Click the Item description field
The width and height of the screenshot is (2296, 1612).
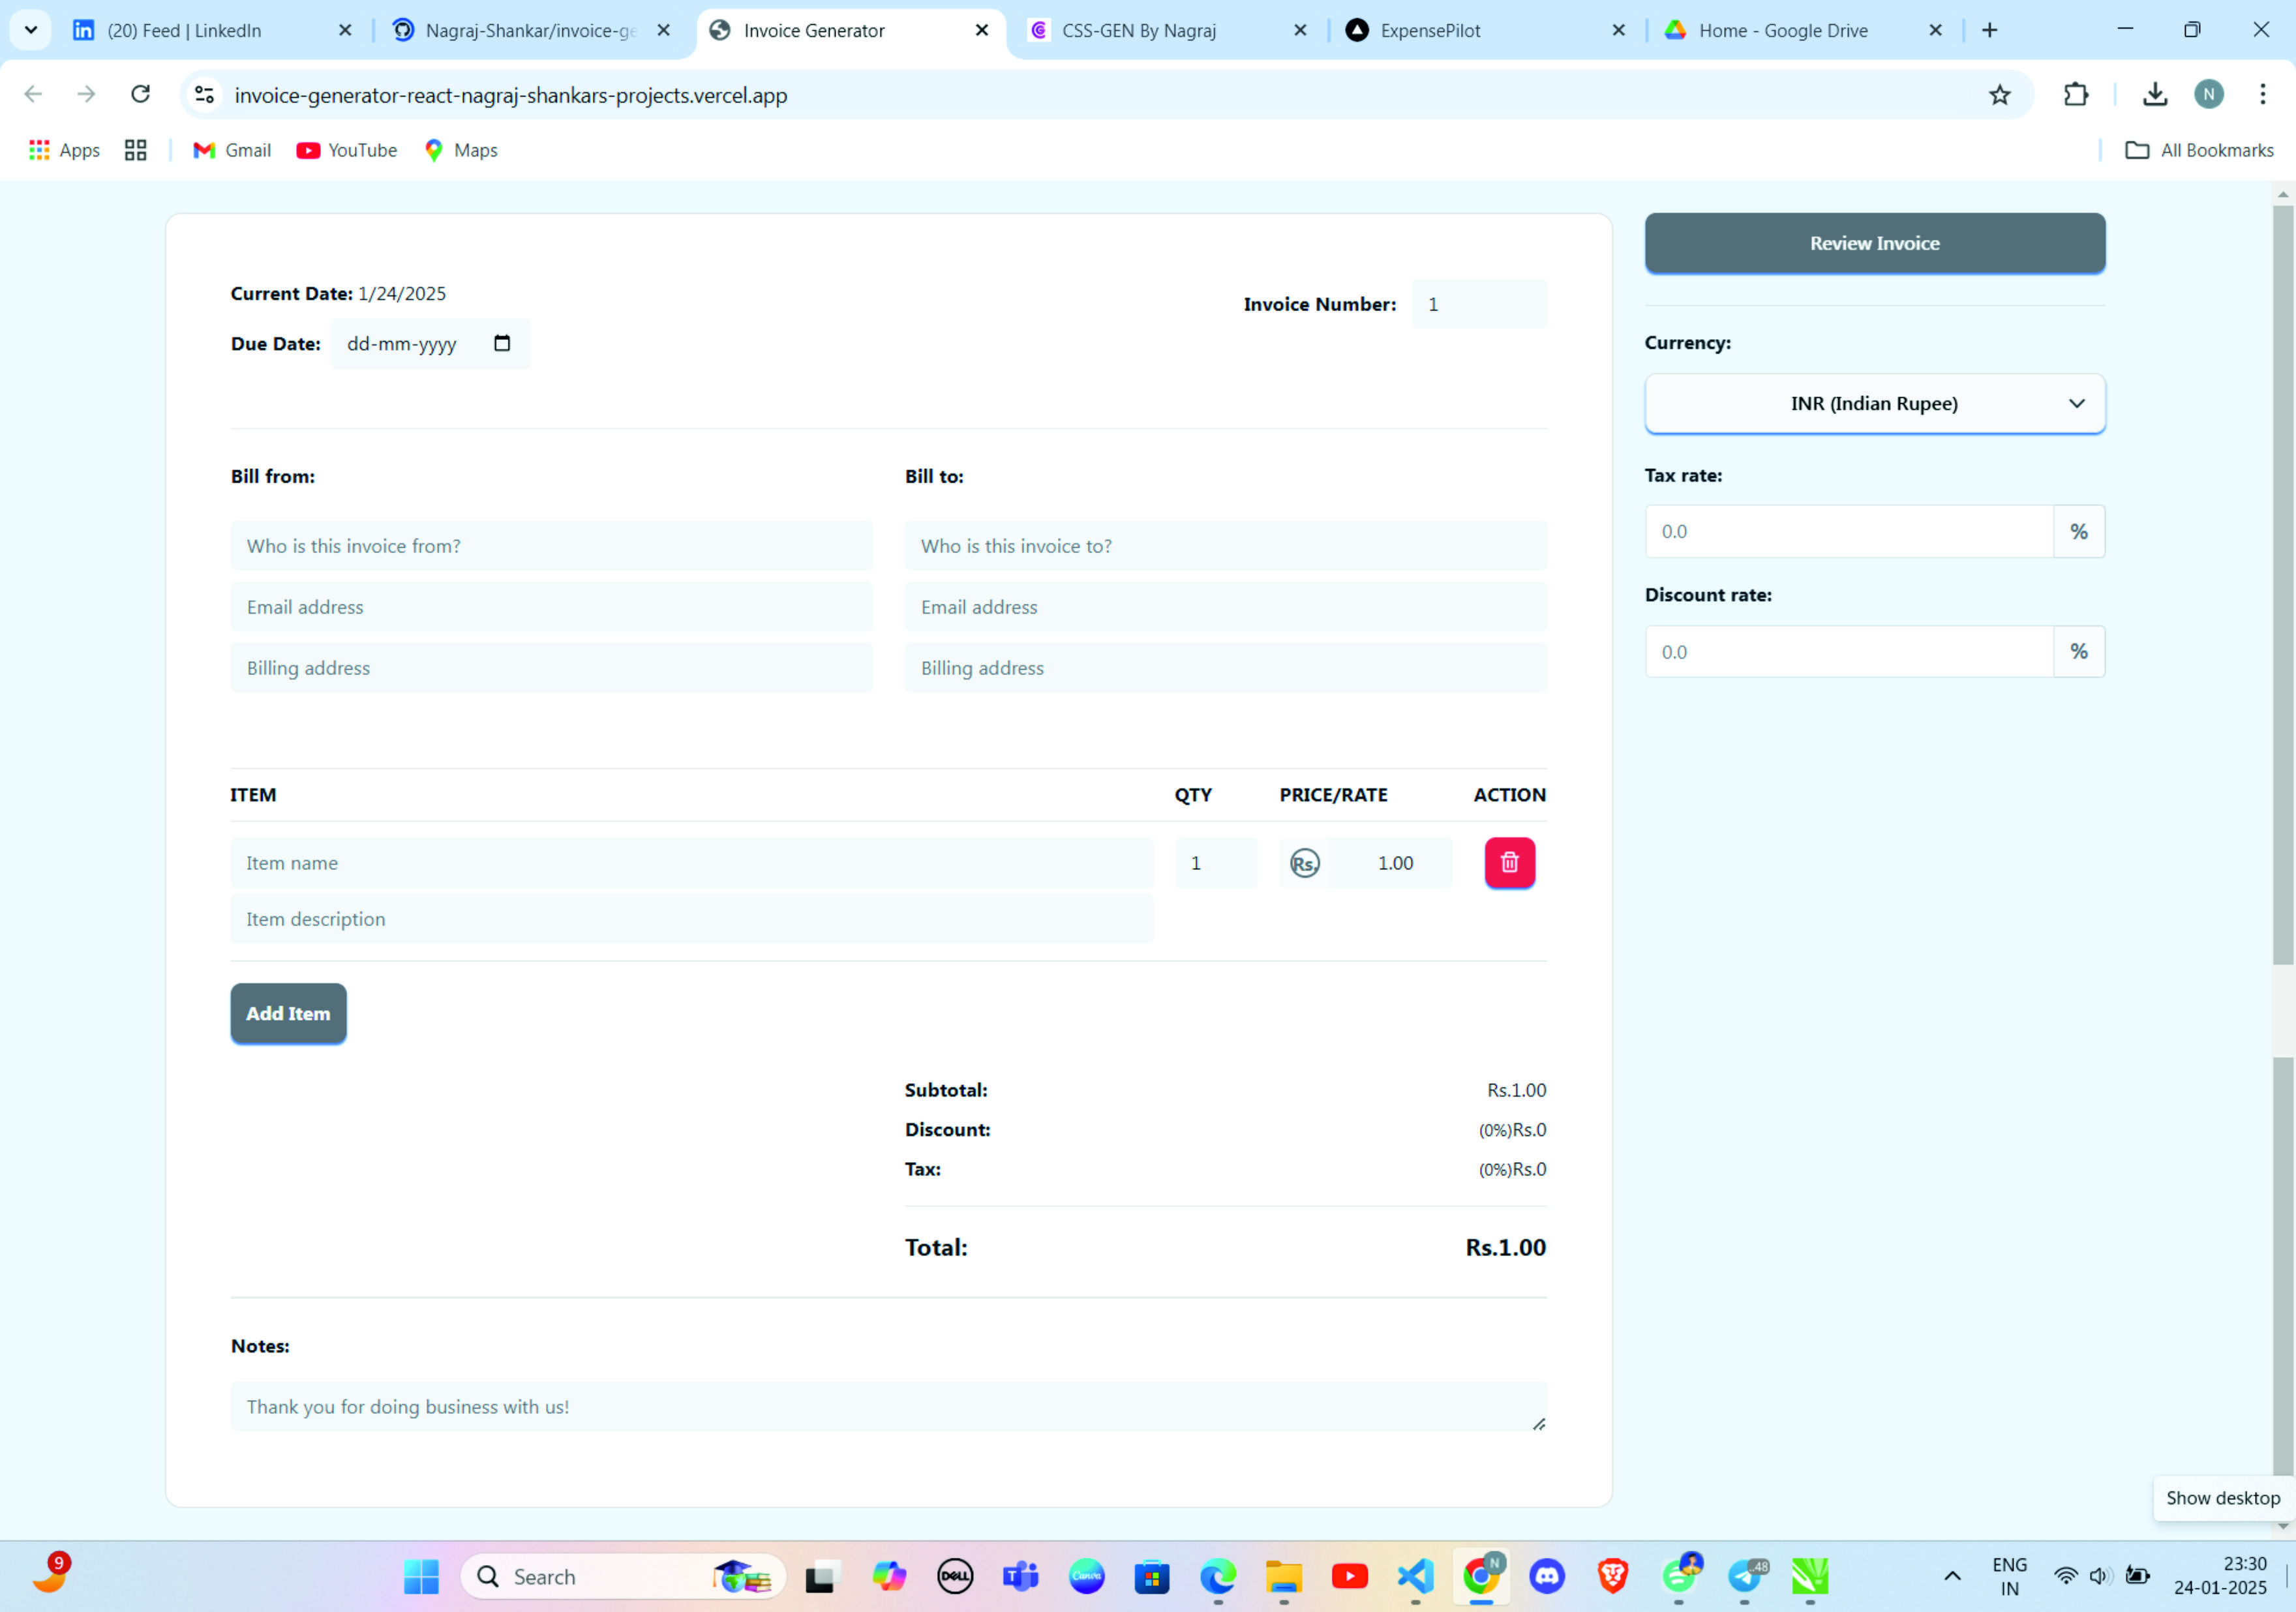(691, 919)
